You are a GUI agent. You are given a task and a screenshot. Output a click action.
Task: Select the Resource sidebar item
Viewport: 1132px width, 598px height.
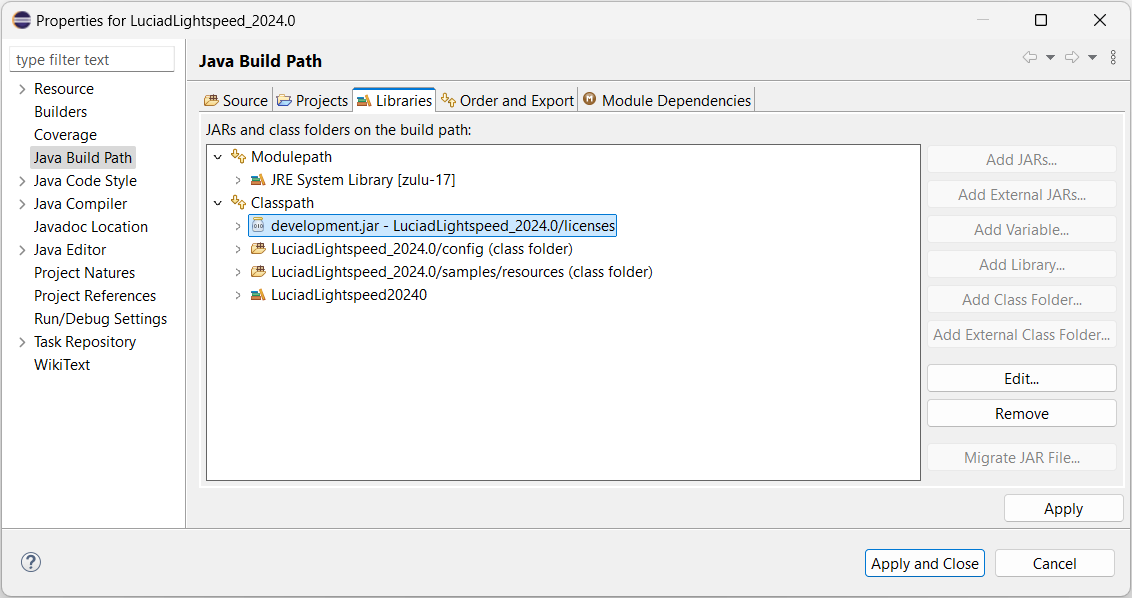point(64,89)
